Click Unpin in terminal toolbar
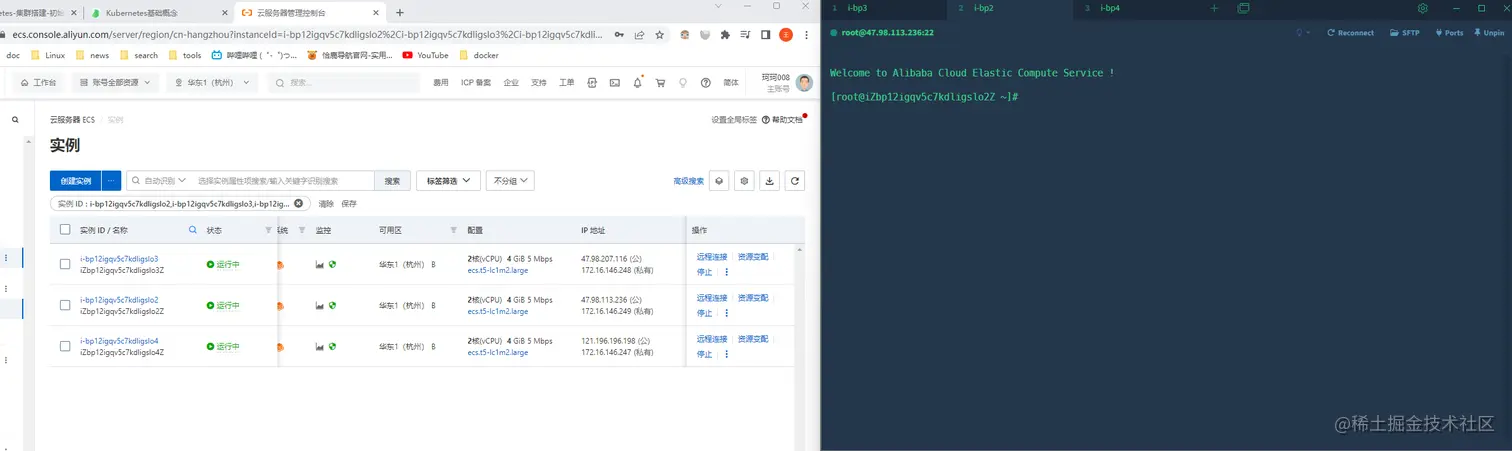The image size is (1512, 451). pos(1488,33)
